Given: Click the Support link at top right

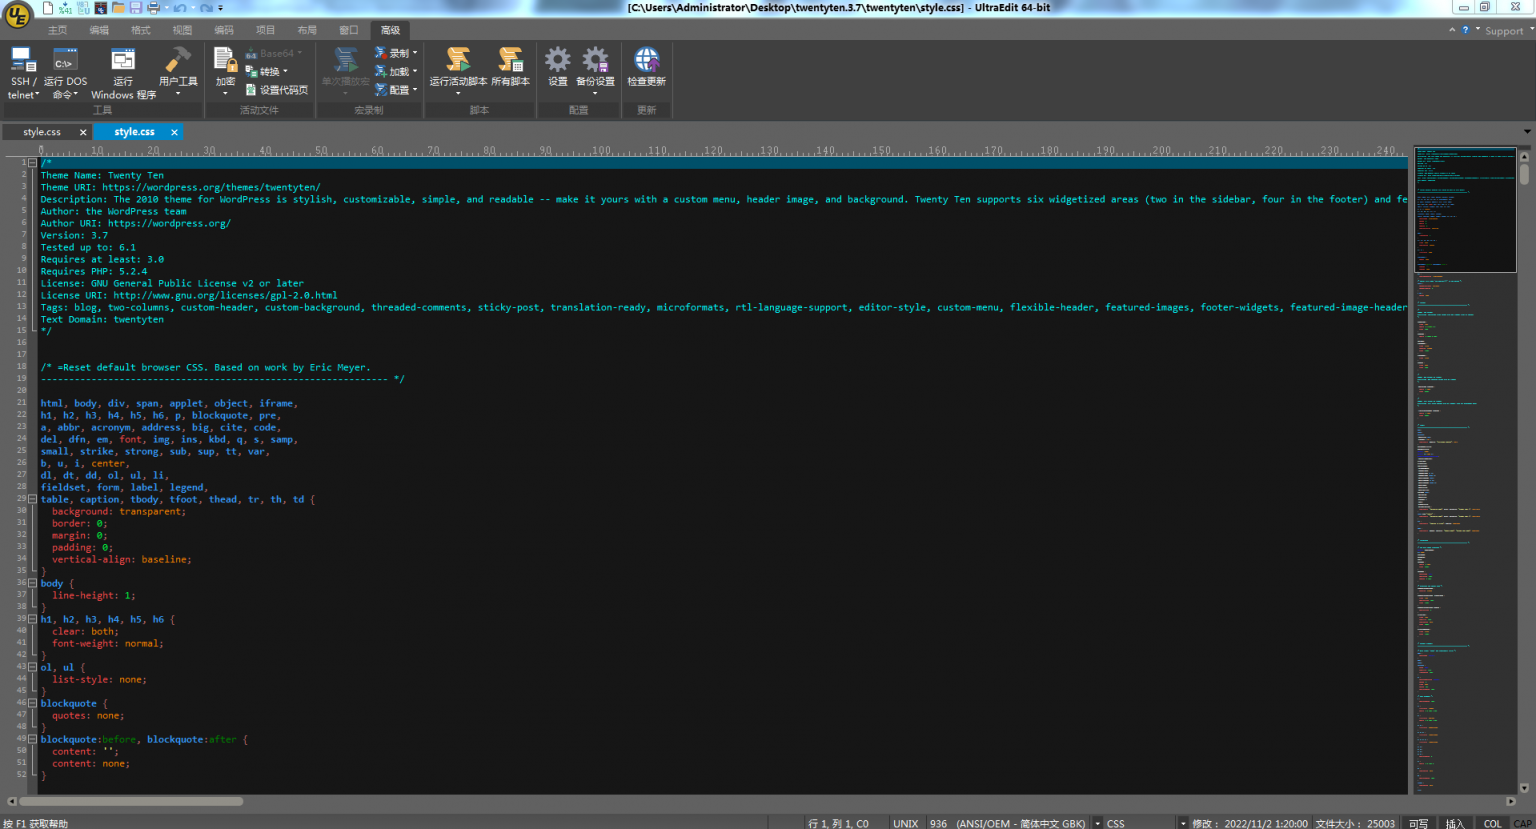Looking at the screenshot, I should 1503,31.
